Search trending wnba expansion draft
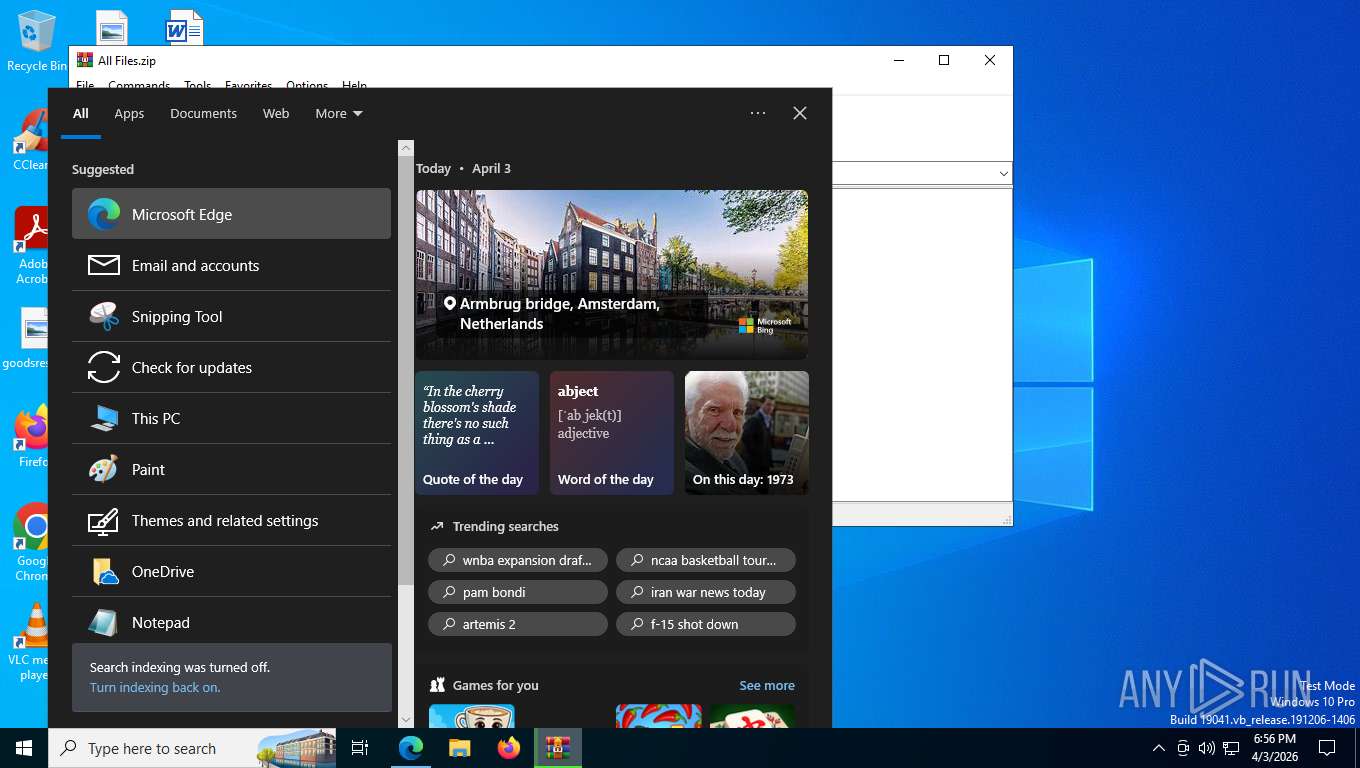This screenshot has width=1360, height=768. tap(518, 560)
